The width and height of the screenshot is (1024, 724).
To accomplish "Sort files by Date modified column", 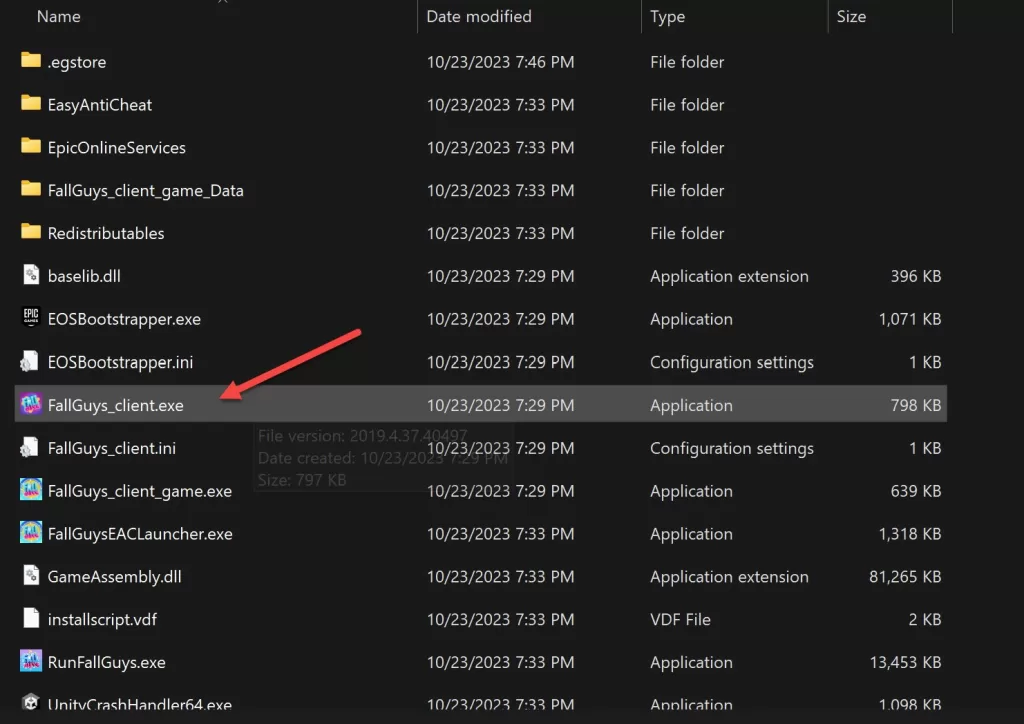I will (x=479, y=16).
